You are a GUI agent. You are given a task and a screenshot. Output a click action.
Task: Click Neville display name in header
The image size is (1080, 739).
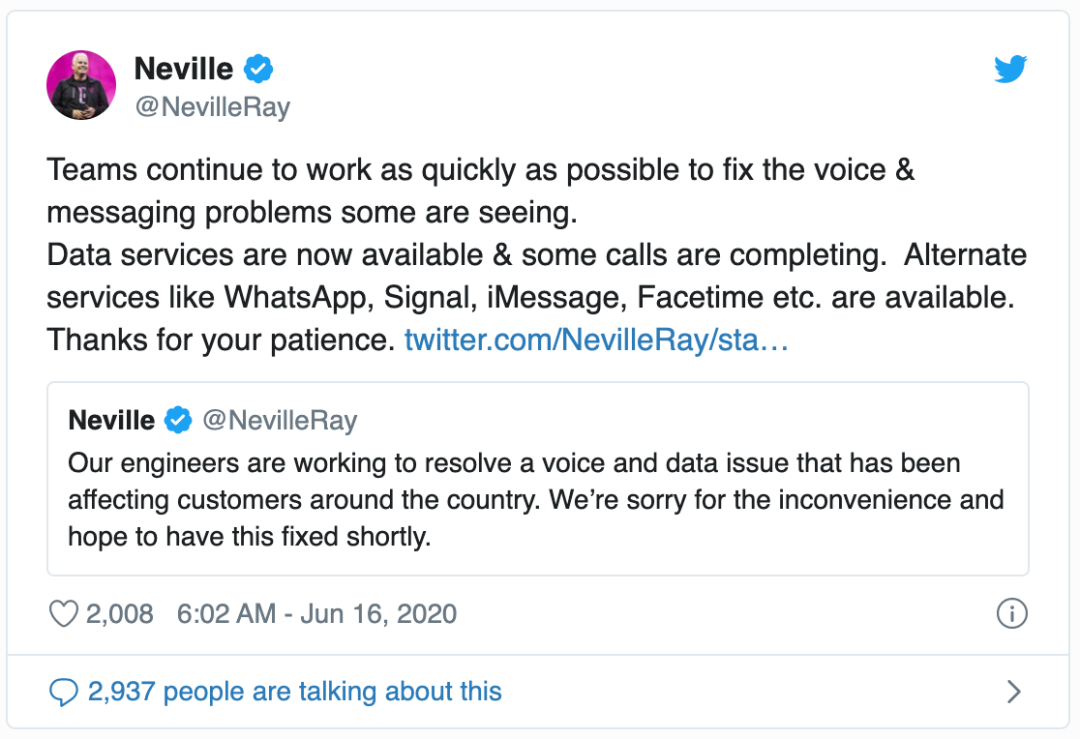[184, 69]
